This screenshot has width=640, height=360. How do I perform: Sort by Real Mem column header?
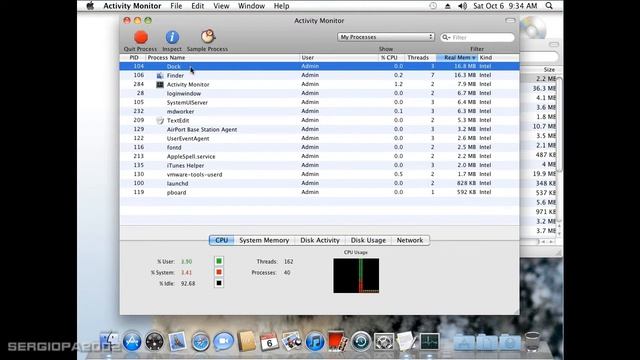457,58
